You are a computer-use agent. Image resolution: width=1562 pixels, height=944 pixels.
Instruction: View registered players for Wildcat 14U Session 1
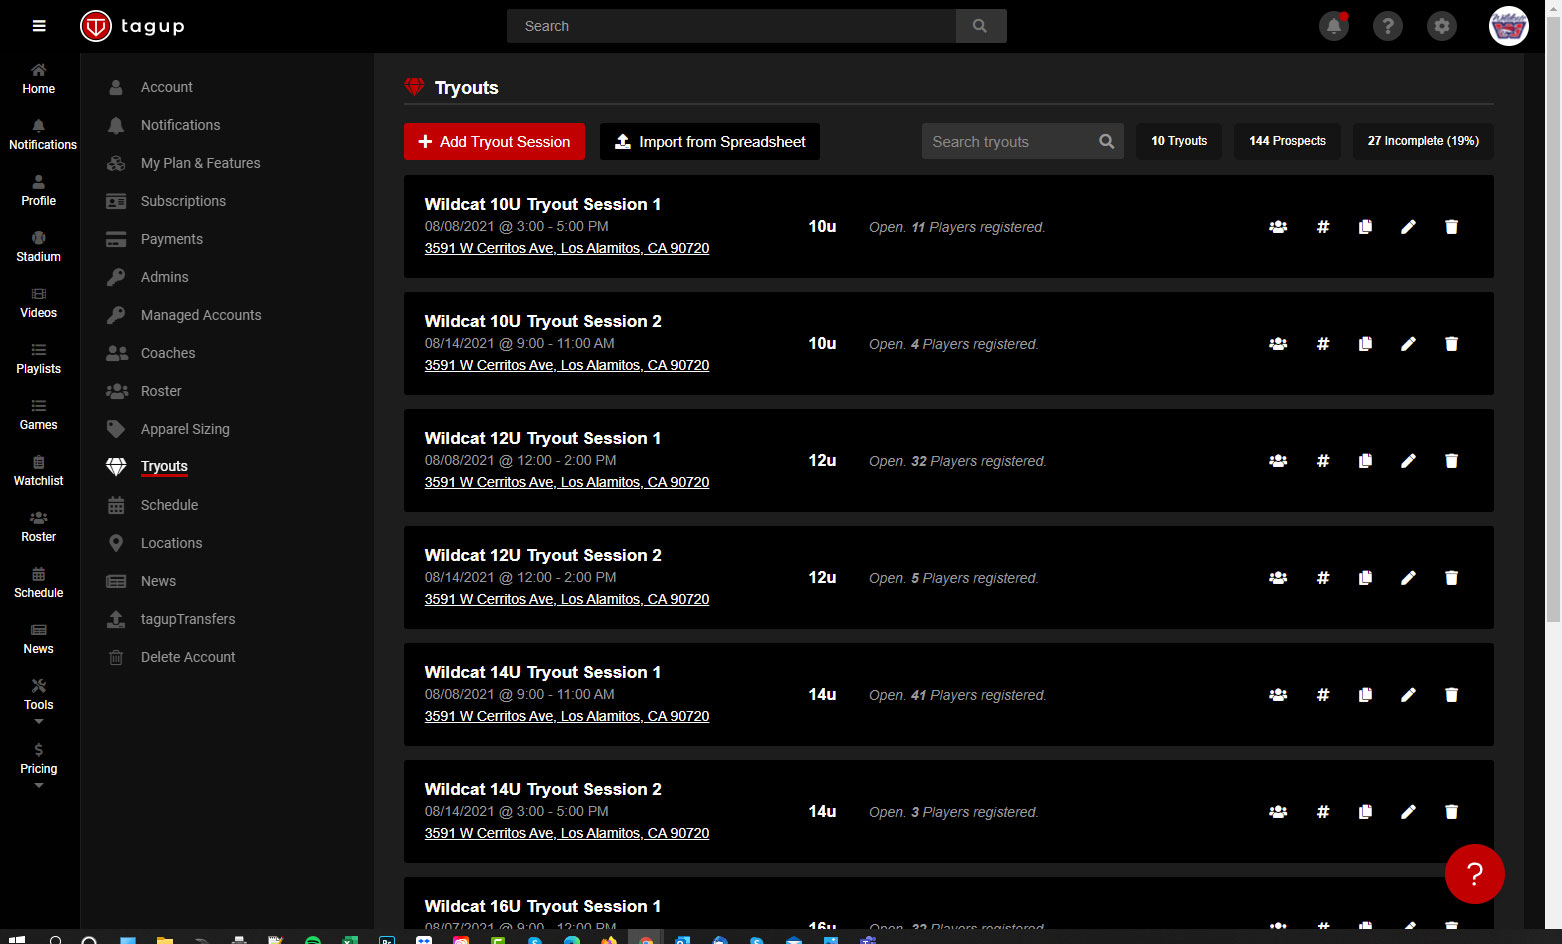click(1278, 695)
